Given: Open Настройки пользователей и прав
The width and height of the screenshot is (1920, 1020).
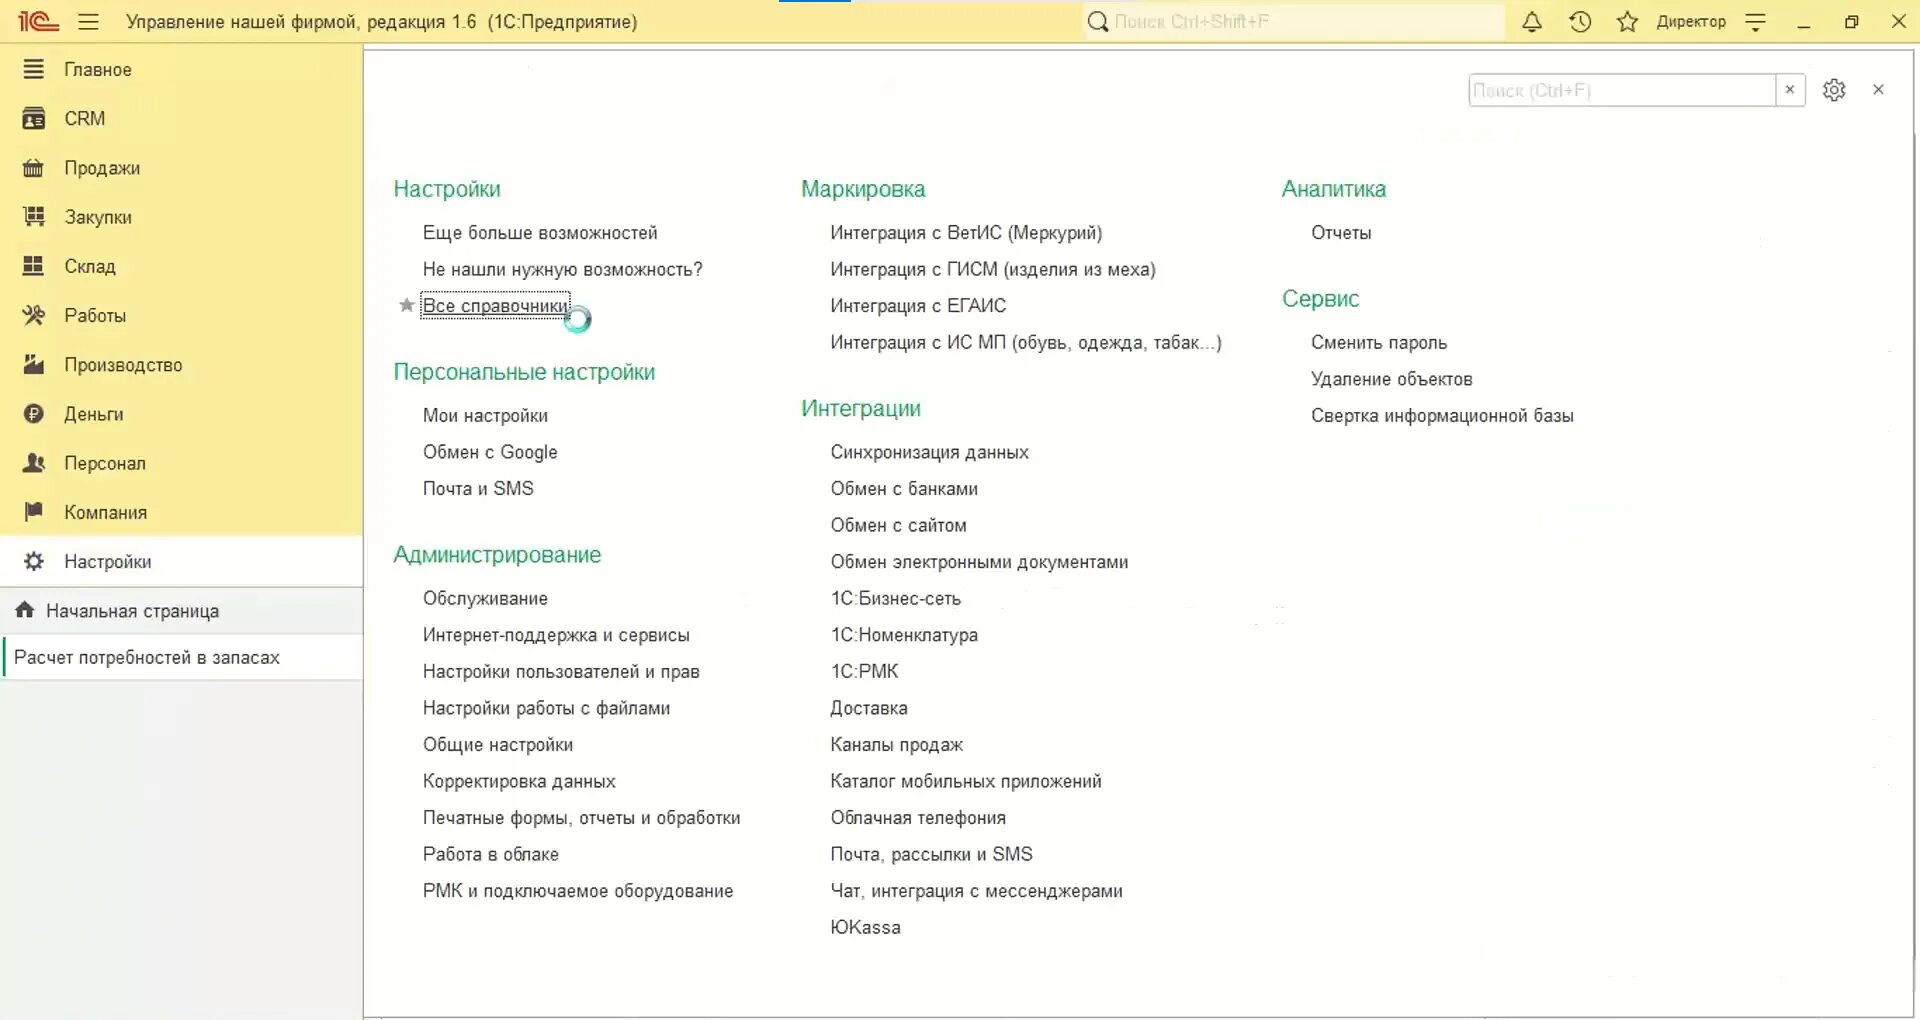Looking at the screenshot, I should click(x=561, y=671).
